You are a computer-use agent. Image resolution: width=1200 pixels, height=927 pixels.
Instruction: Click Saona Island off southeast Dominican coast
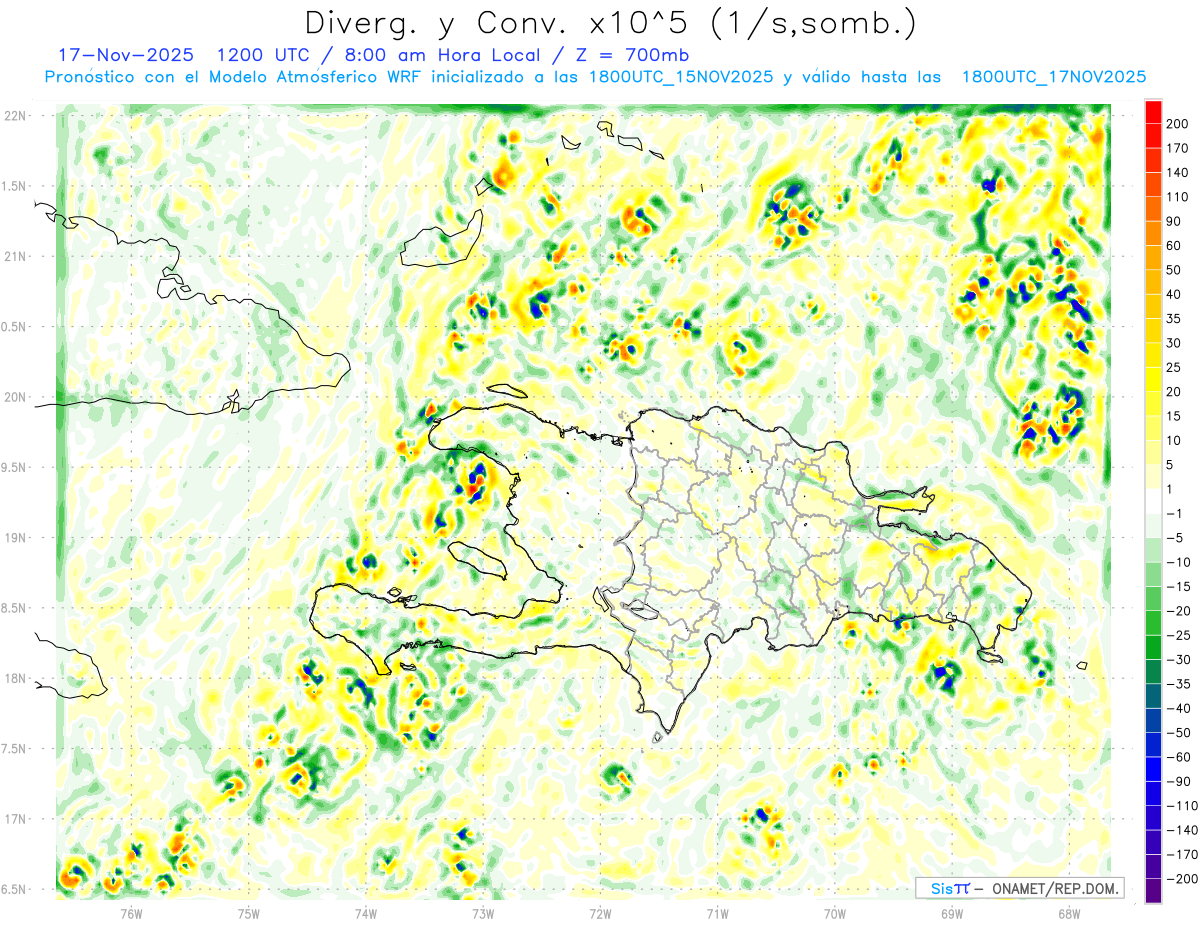990,656
